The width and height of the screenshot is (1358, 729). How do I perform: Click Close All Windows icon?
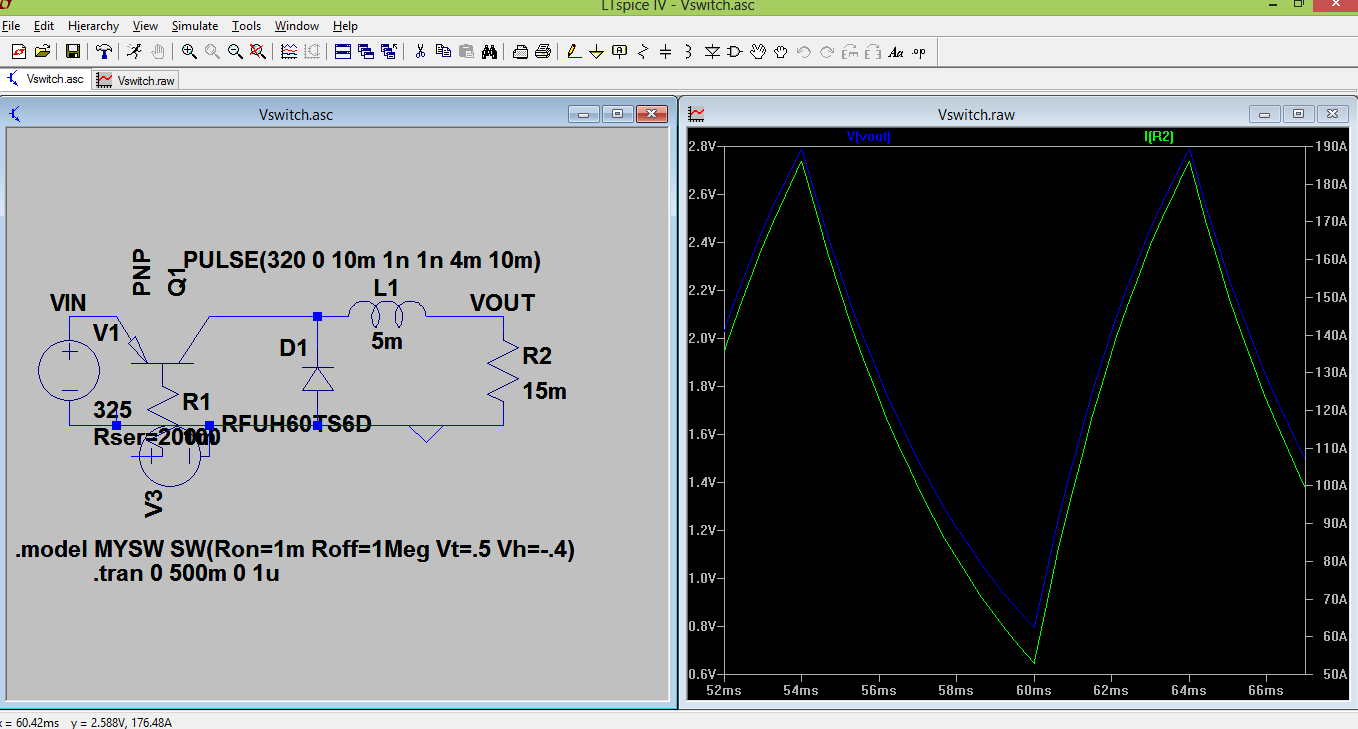389,51
